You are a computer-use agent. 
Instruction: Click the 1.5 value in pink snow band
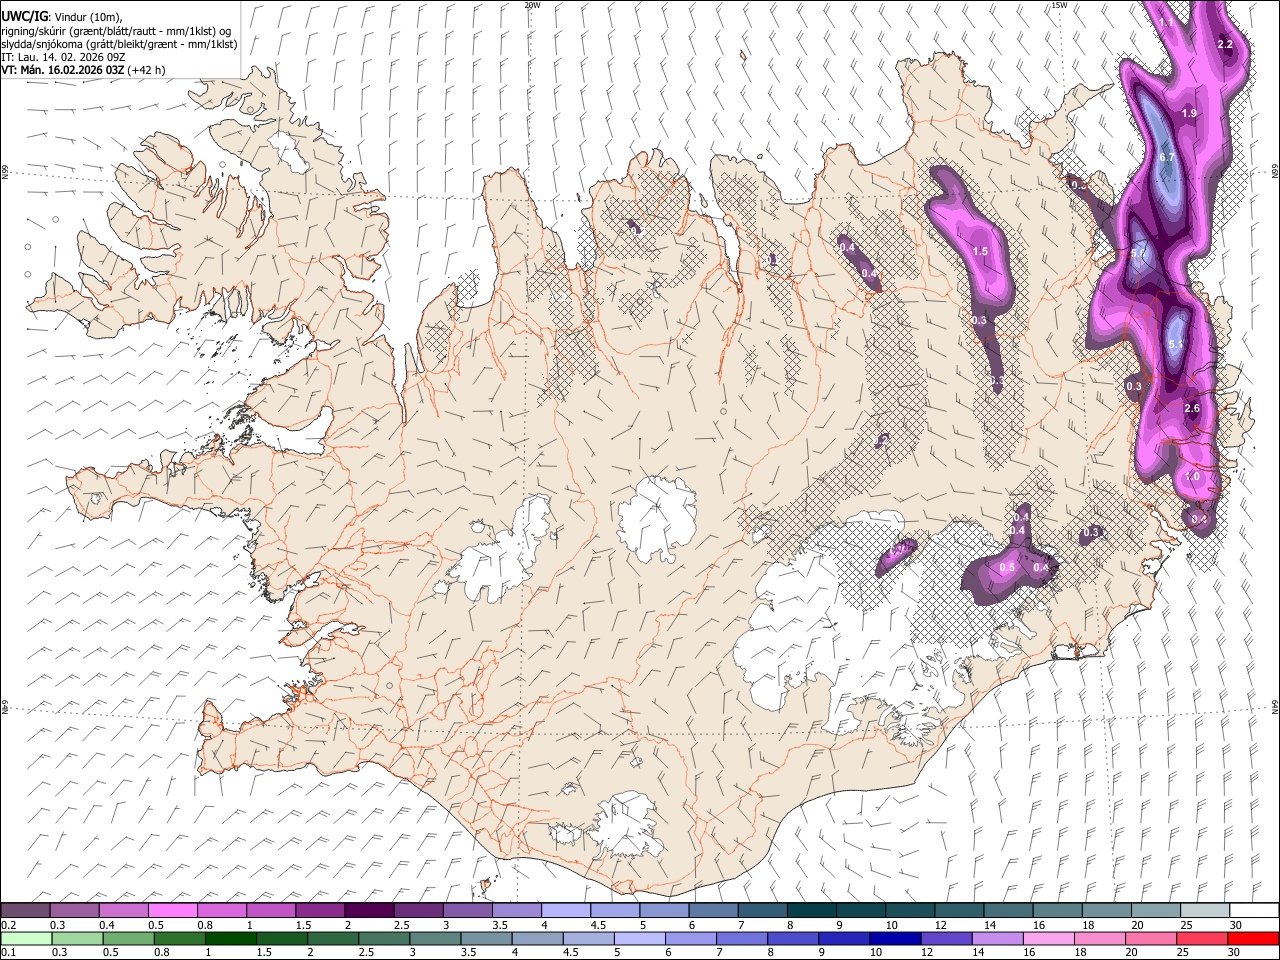pos(980,252)
